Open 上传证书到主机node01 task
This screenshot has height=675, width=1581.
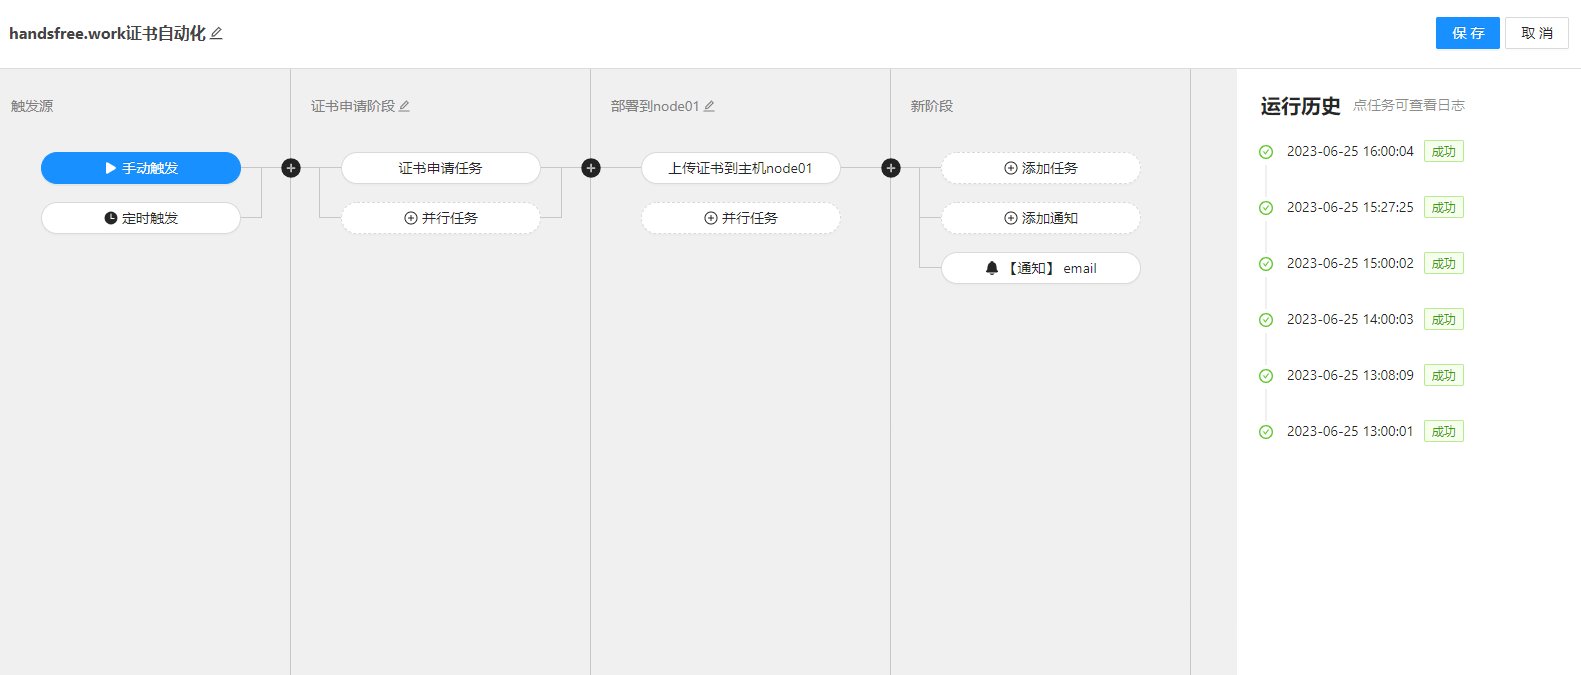[741, 168]
